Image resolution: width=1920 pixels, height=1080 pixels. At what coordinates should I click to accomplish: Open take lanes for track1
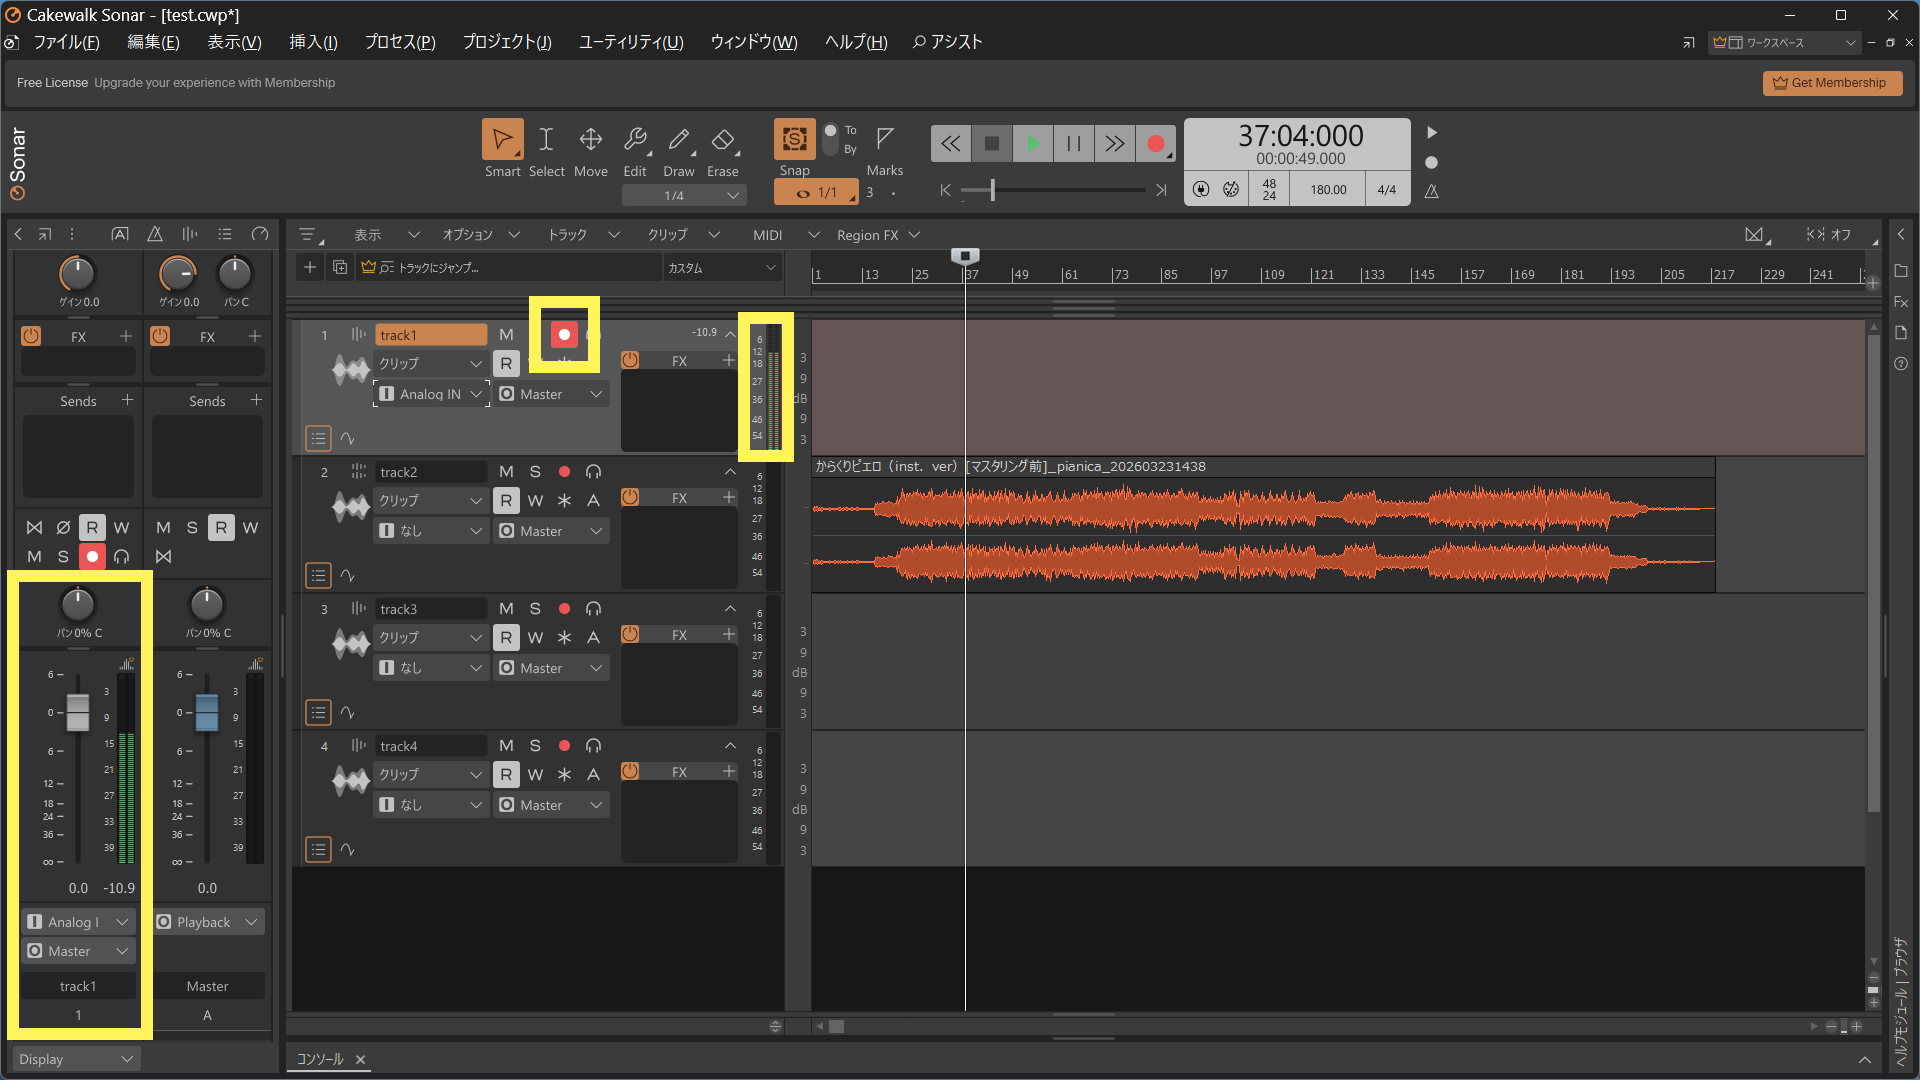(318, 438)
